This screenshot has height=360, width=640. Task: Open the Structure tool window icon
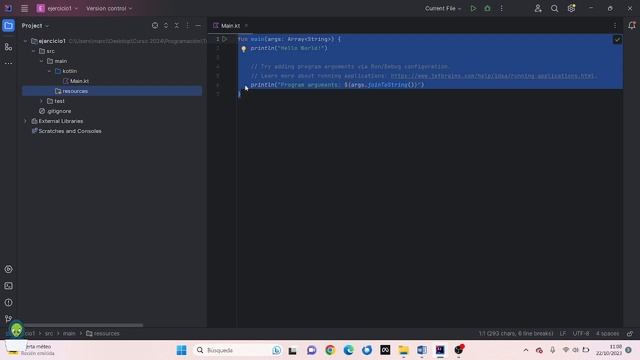[x=8, y=47]
